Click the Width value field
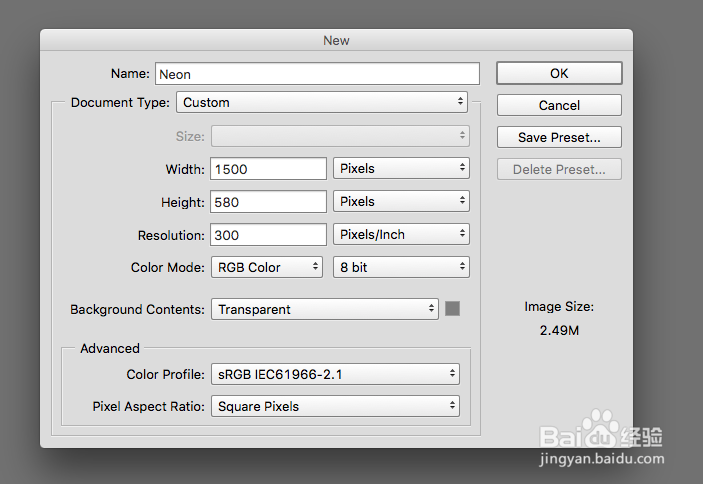Screen dimensions: 703x484 click(269, 169)
